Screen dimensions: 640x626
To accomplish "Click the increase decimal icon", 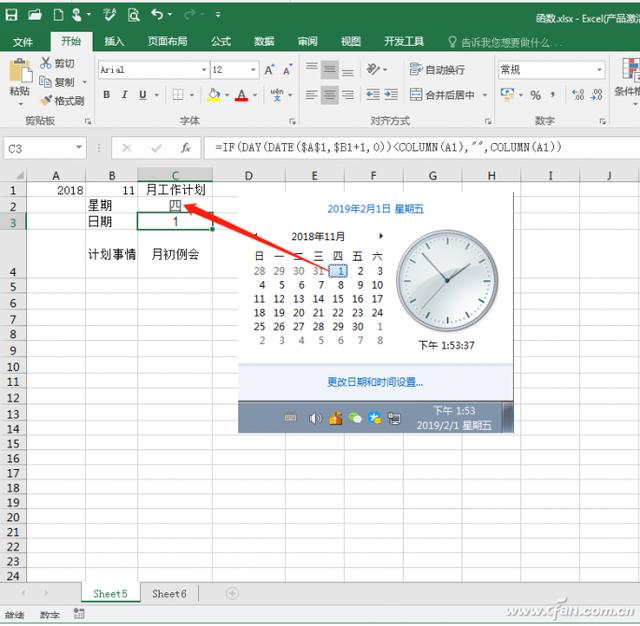I will [x=578, y=95].
